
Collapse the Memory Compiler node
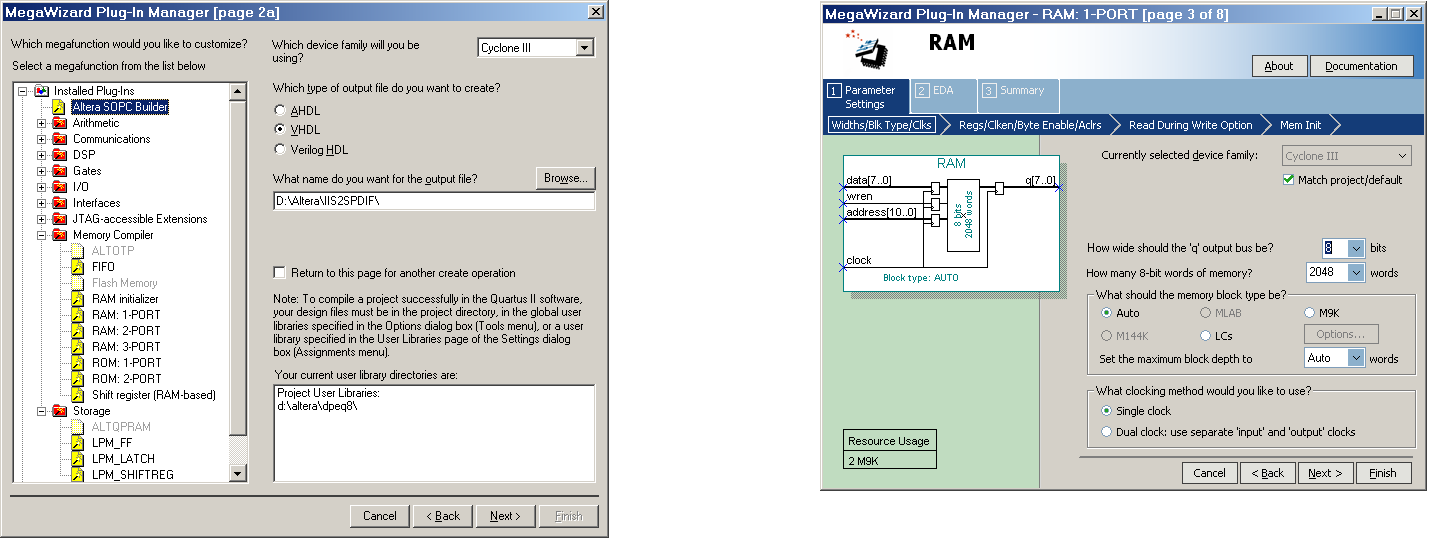coord(42,235)
